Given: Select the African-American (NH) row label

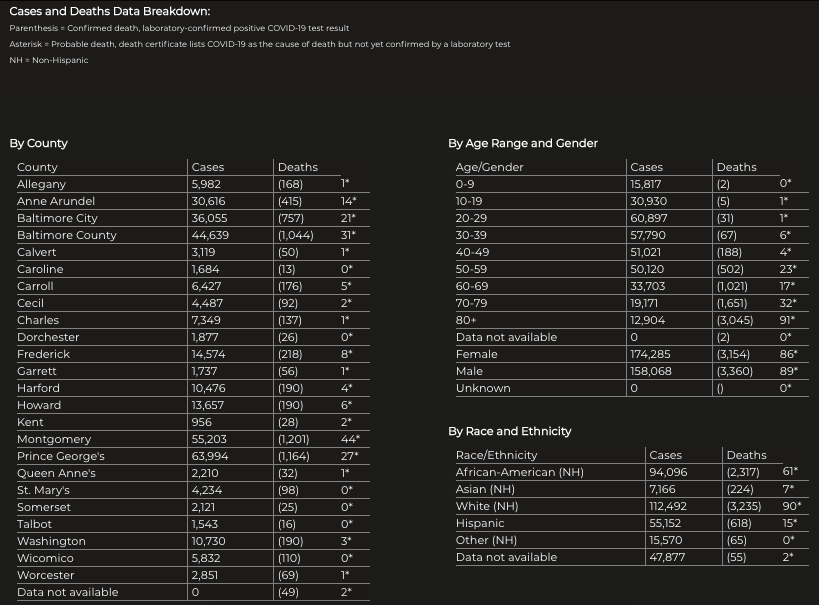Looking at the screenshot, I should point(519,472).
